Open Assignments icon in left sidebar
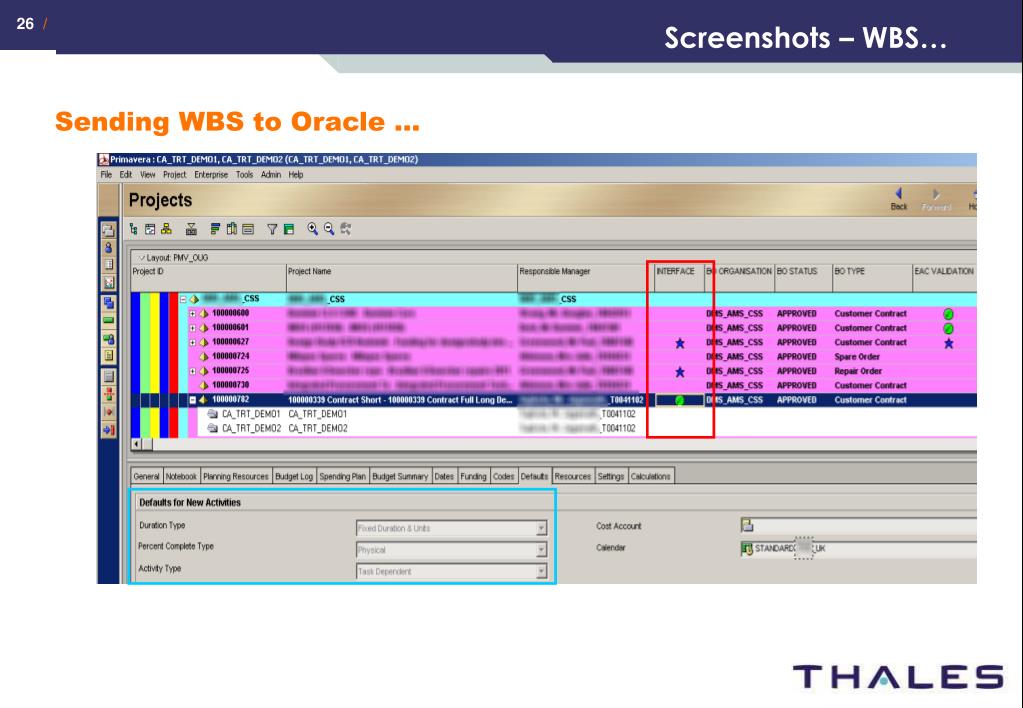Viewport: 1023px width, 708px height. pyautogui.click(x=108, y=338)
